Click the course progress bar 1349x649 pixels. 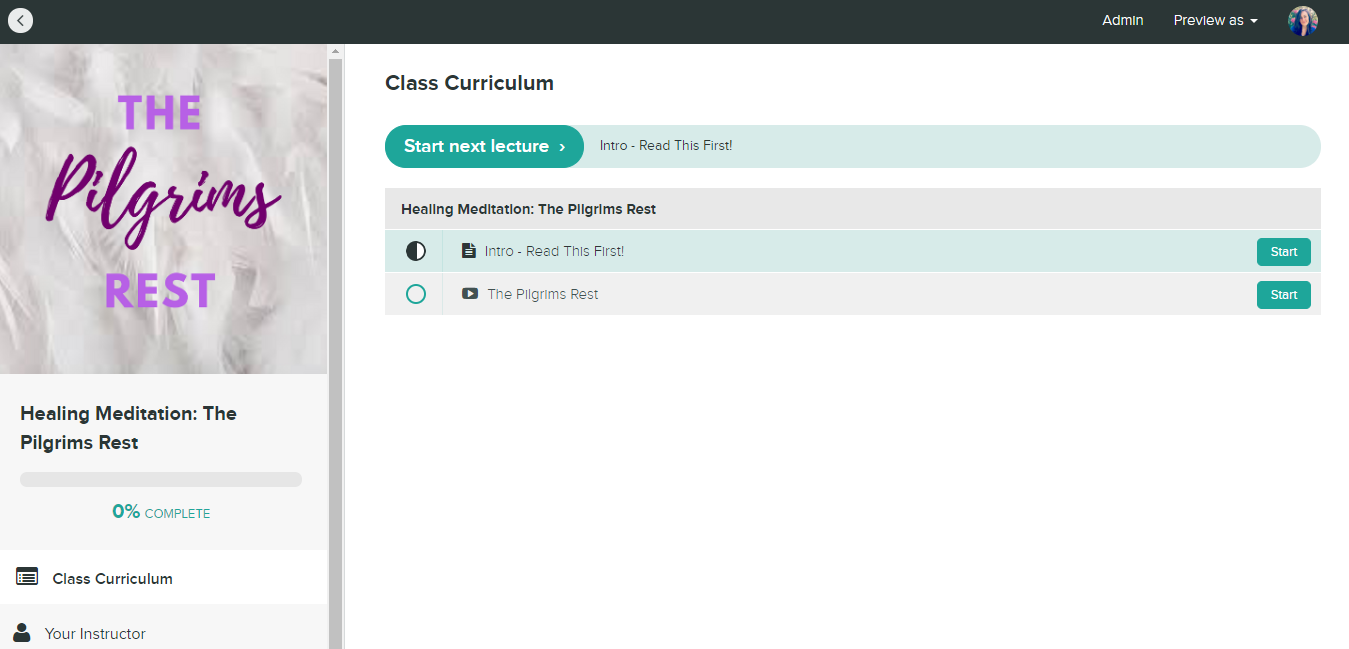(x=161, y=479)
